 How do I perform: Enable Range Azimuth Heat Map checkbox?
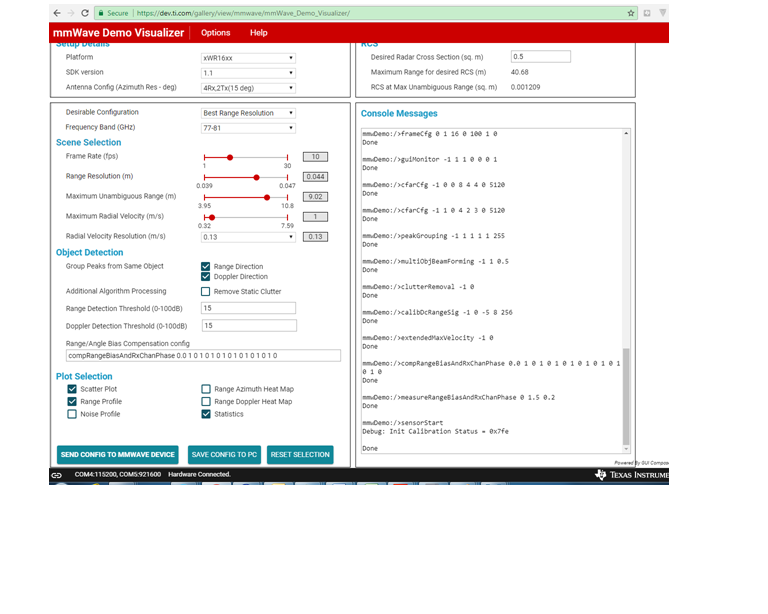206,389
